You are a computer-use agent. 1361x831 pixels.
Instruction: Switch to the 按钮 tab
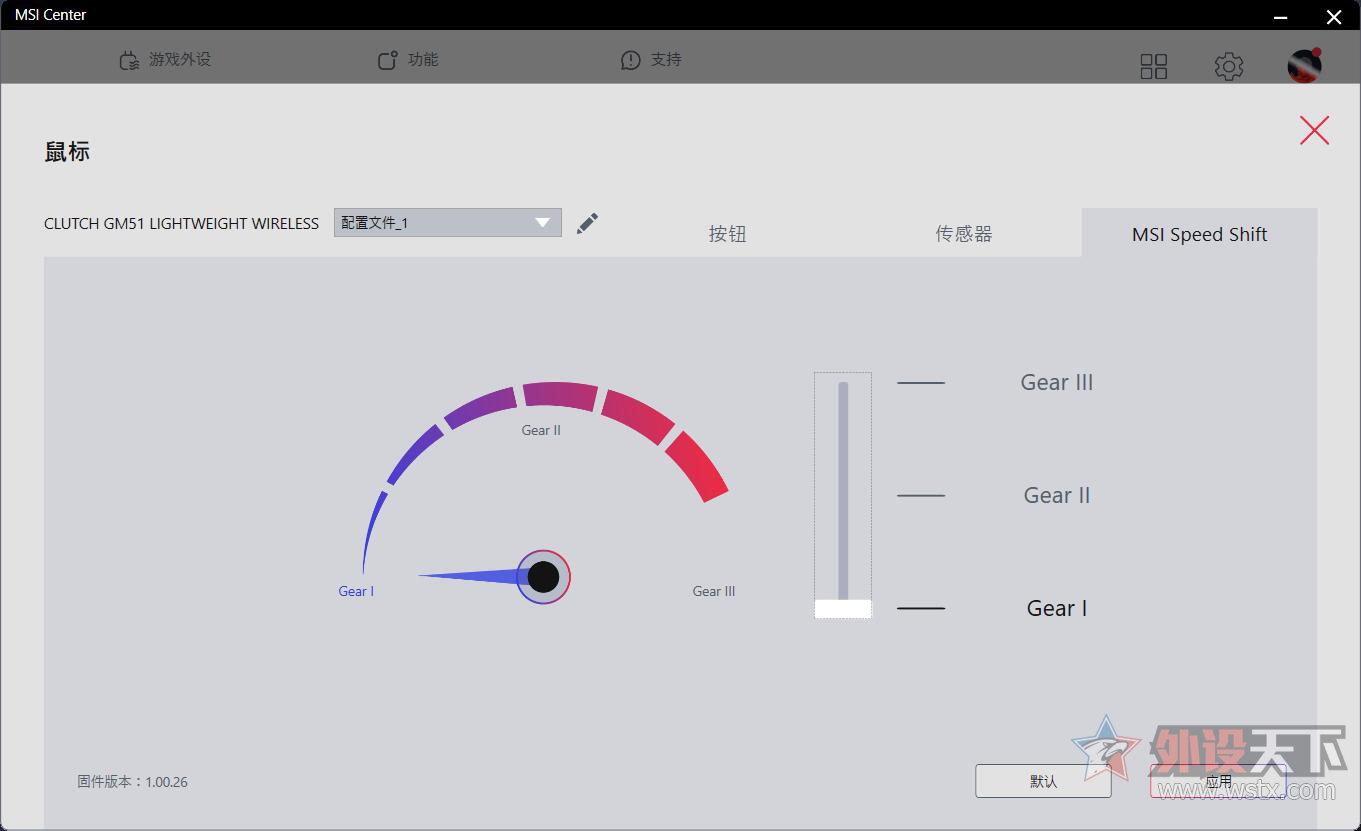(x=728, y=234)
